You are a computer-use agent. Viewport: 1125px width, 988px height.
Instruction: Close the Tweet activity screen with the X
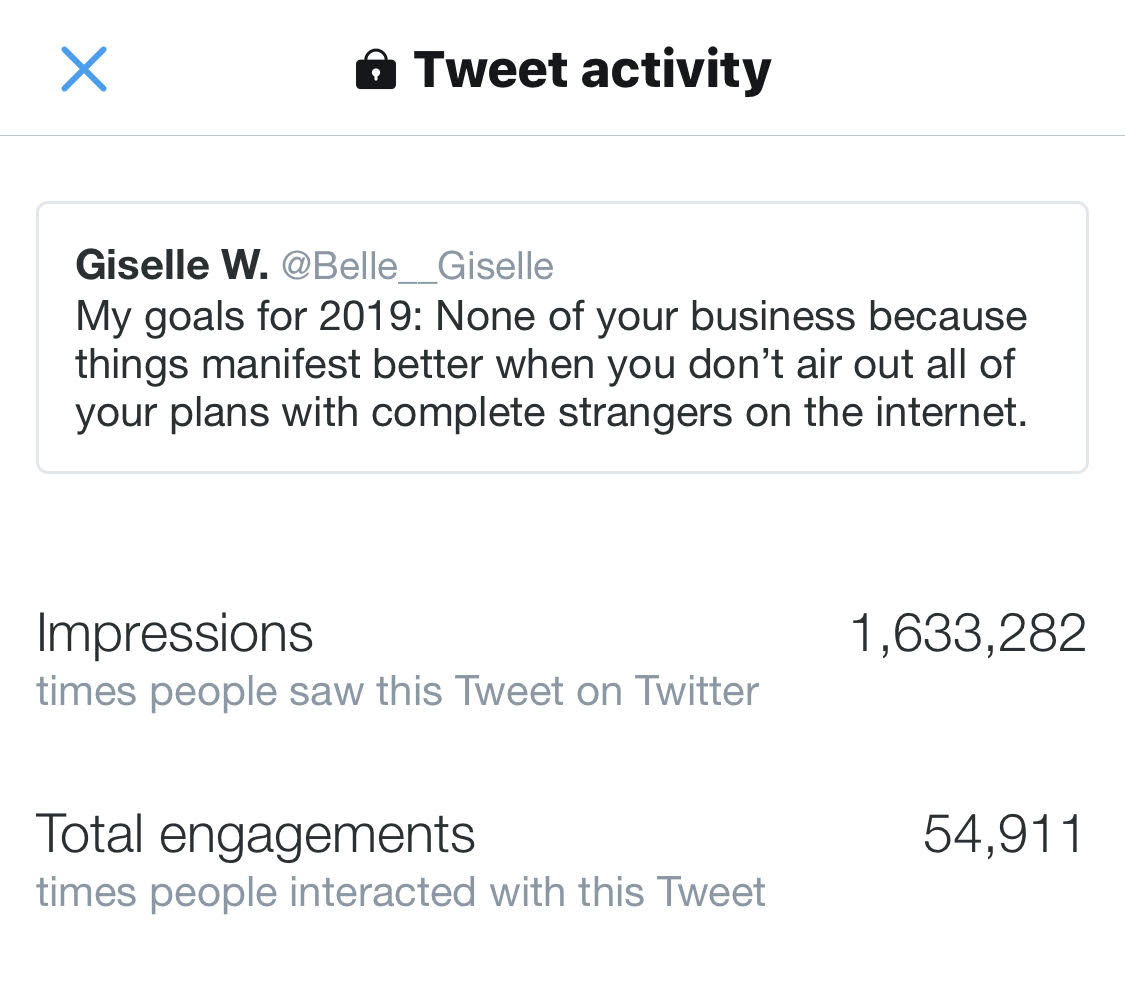84,69
